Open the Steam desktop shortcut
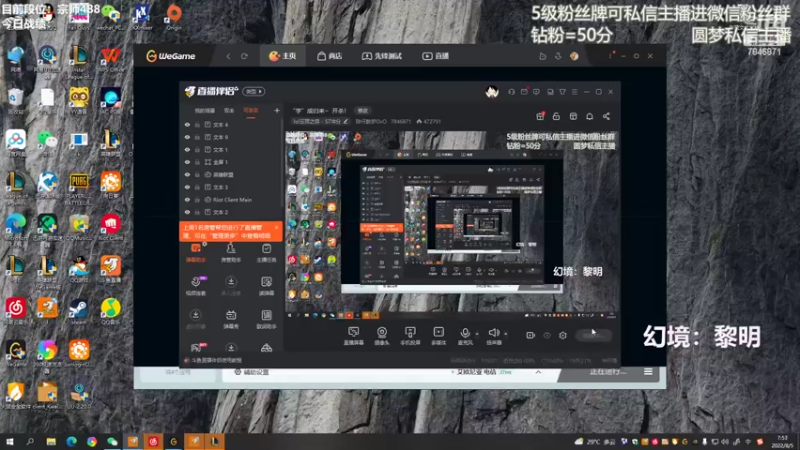The width and height of the screenshot is (800, 450). coord(79,311)
